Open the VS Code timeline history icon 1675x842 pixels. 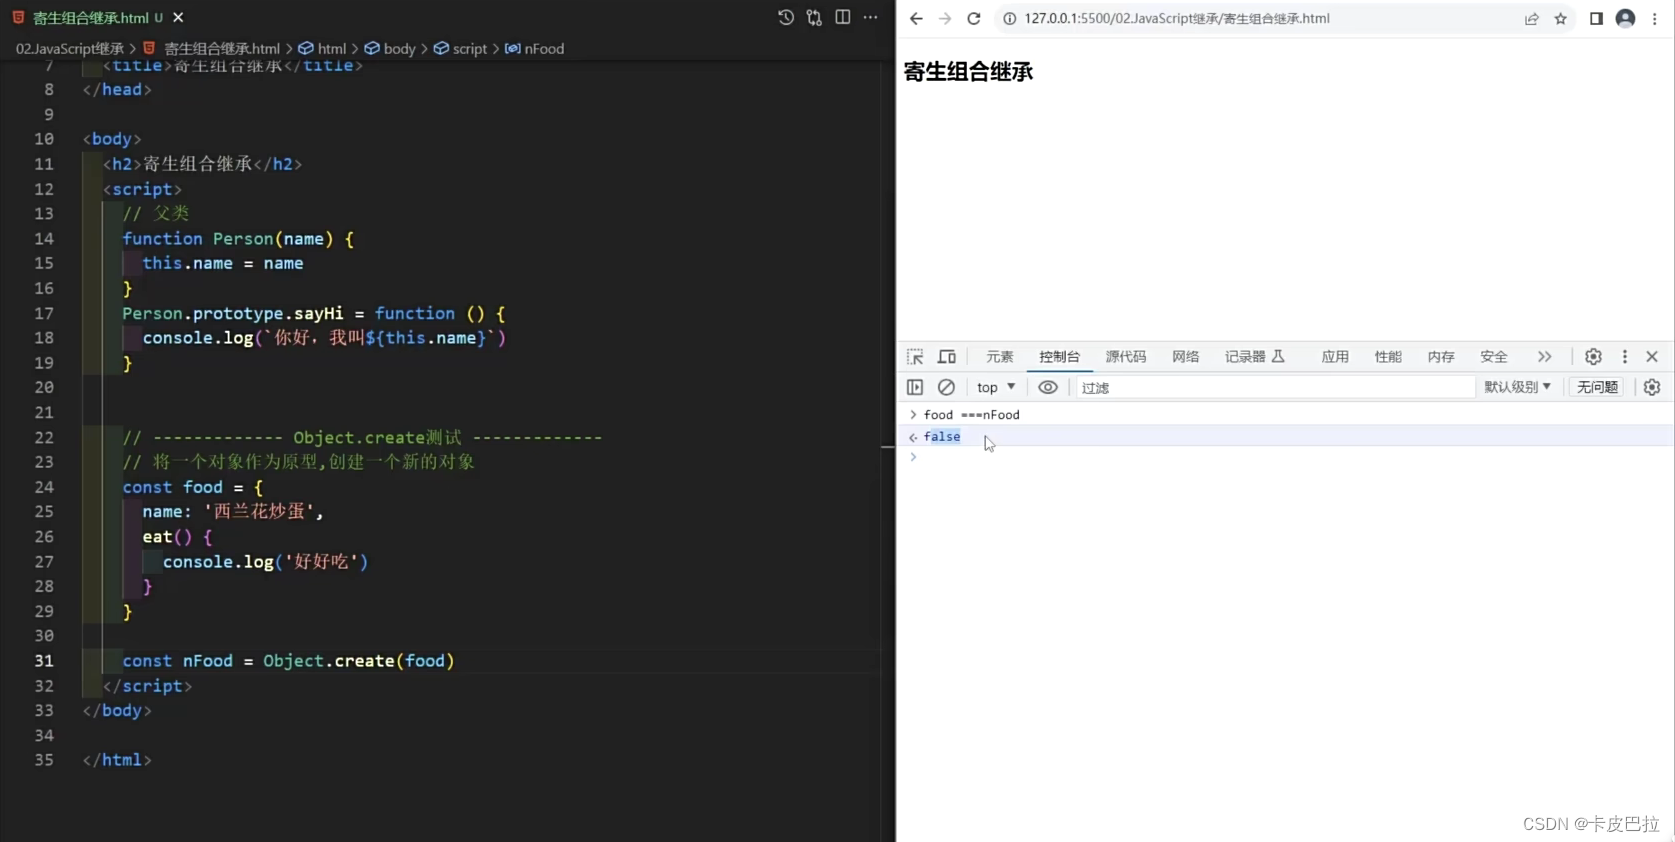point(786,18)
